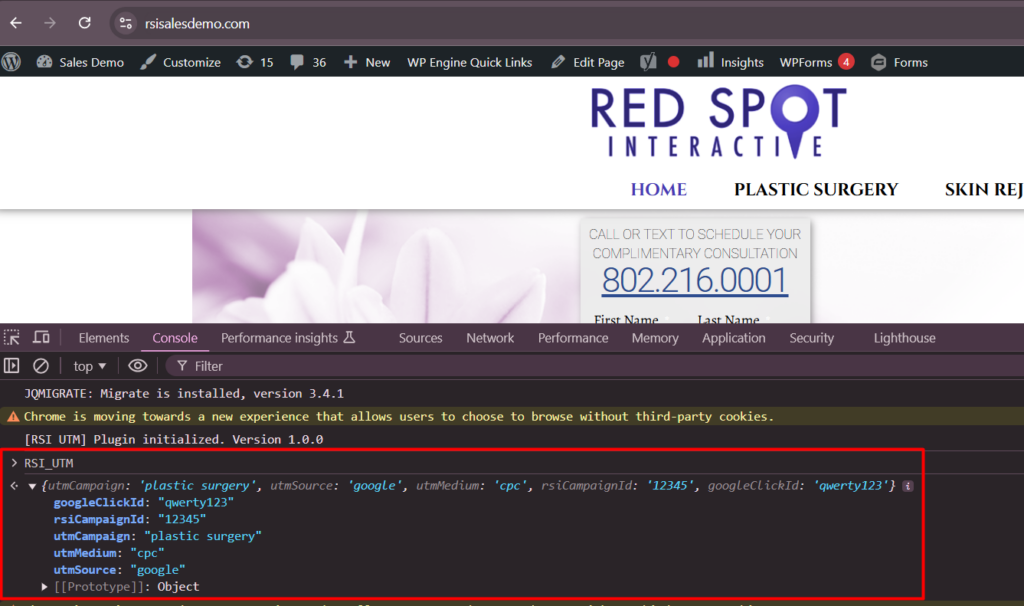
Task: Call the 802.216.0001 phone link
Action: point(695,280)
